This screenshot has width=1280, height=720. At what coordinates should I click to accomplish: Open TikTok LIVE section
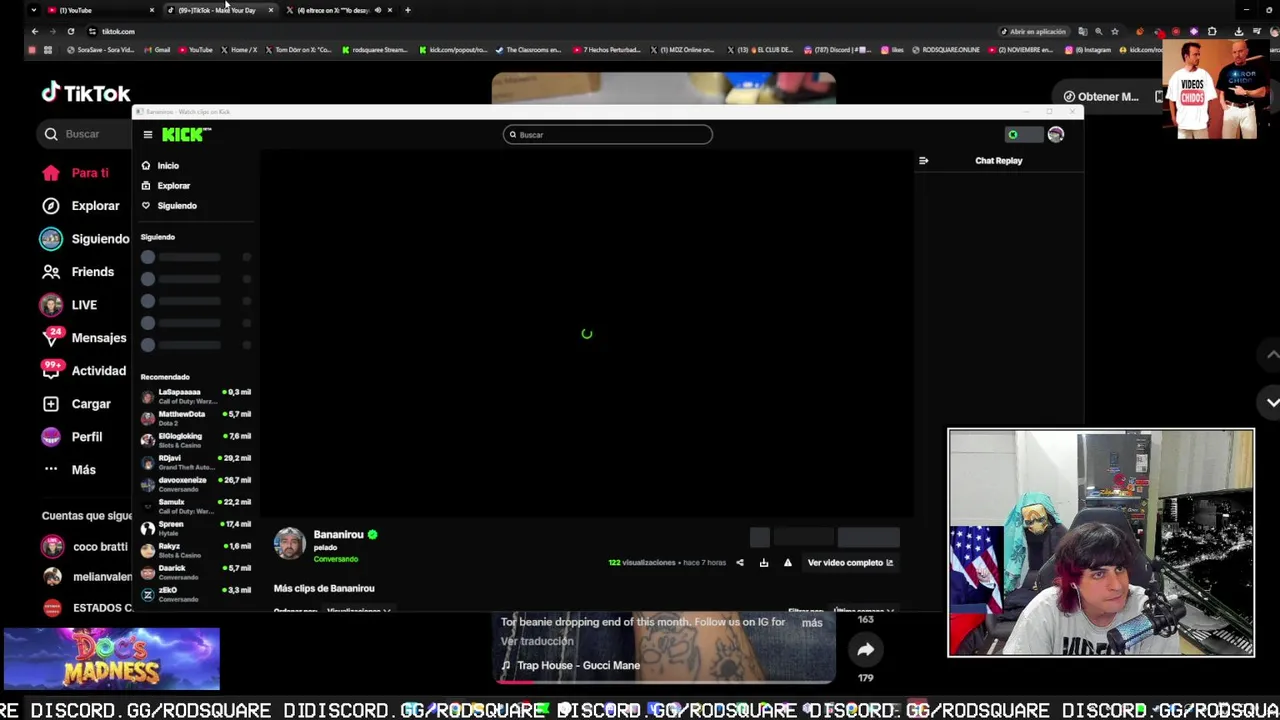click(68, 305)
